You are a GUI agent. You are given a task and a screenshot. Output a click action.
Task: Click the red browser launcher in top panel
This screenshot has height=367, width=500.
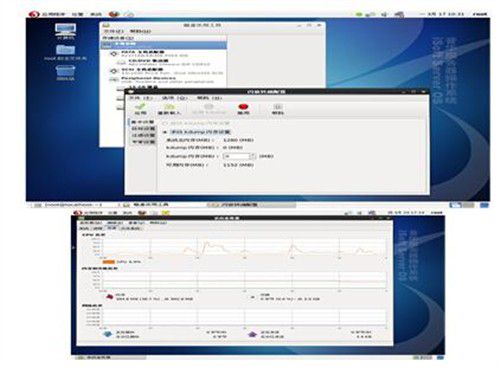[114, 14]
